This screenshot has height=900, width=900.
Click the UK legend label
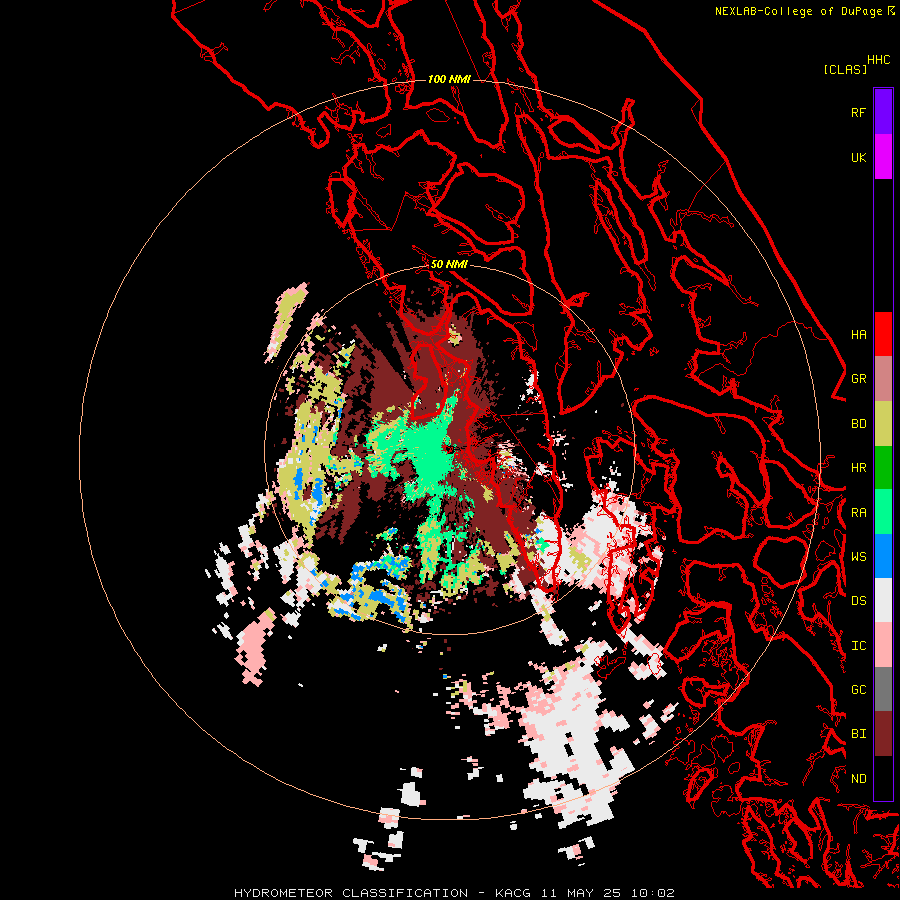[x=858, y=158]
